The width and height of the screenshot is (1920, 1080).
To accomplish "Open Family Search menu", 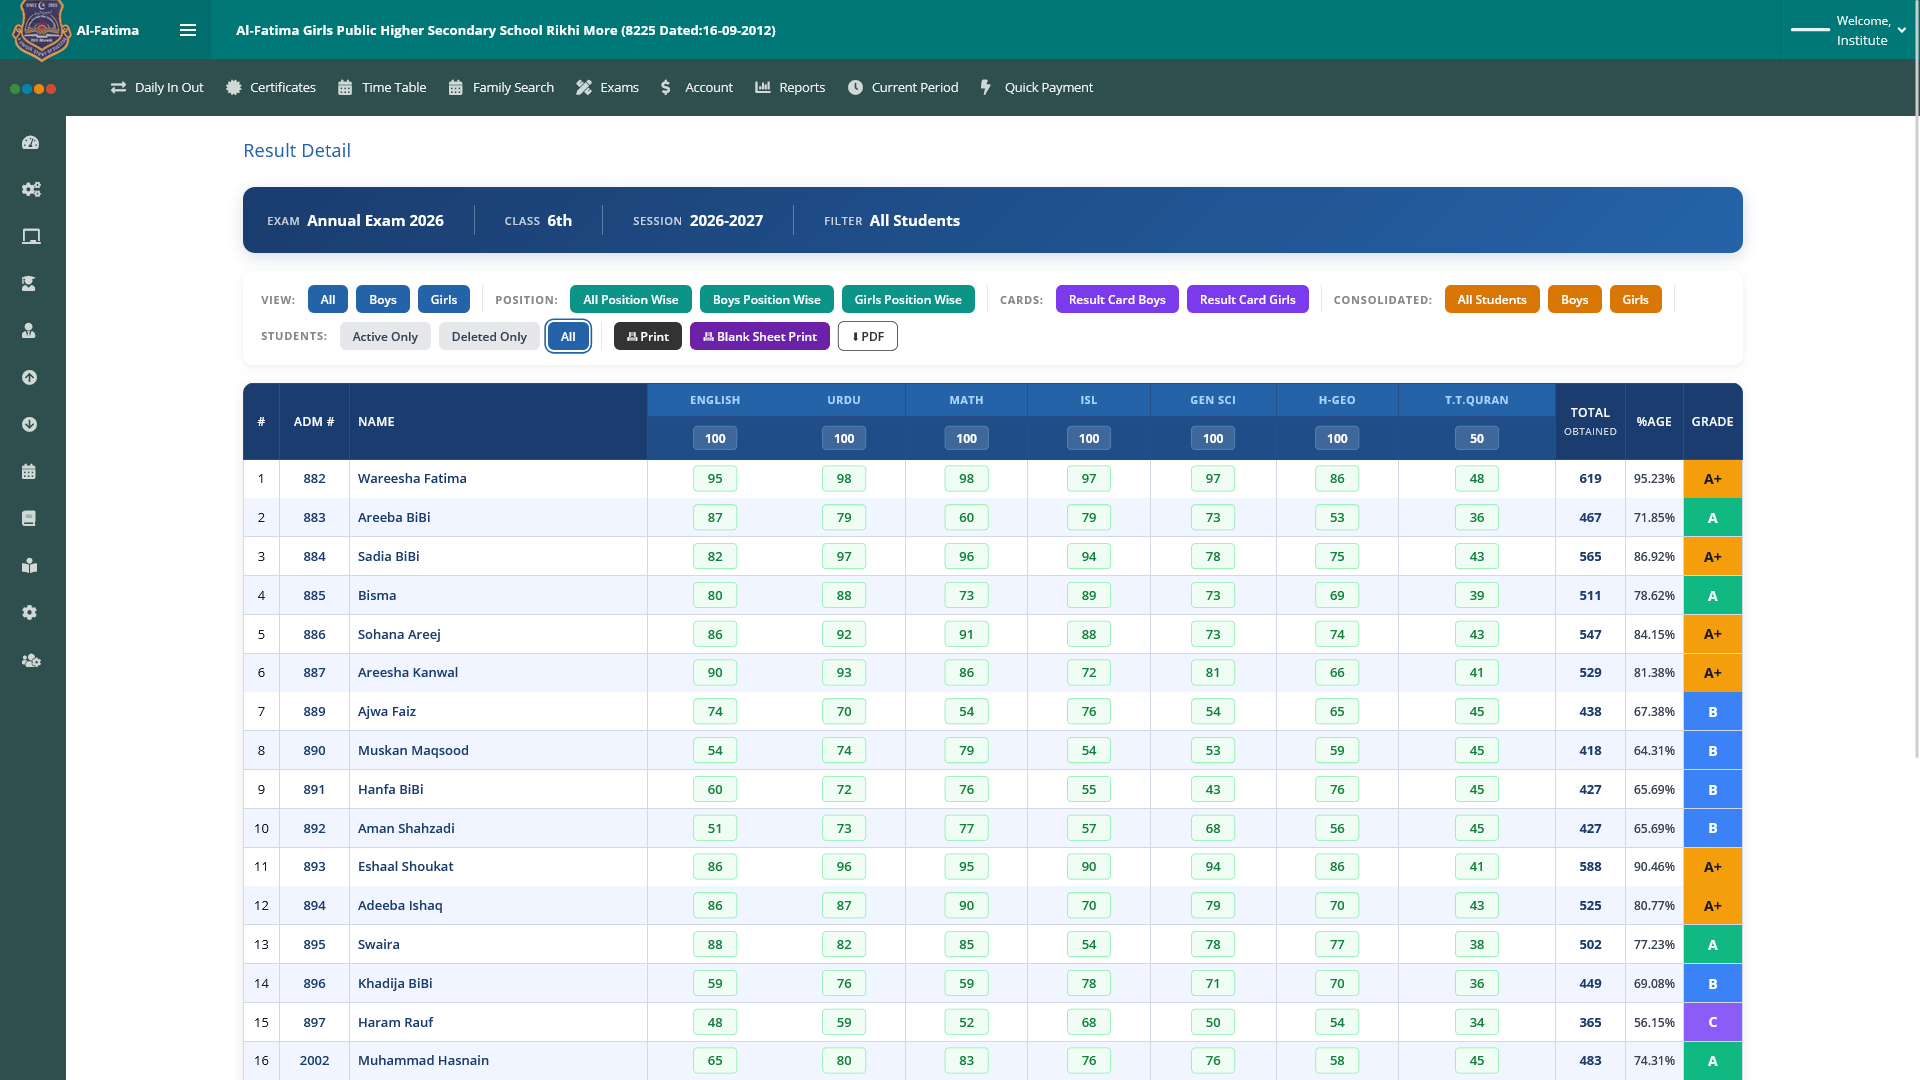I will 501,88.
